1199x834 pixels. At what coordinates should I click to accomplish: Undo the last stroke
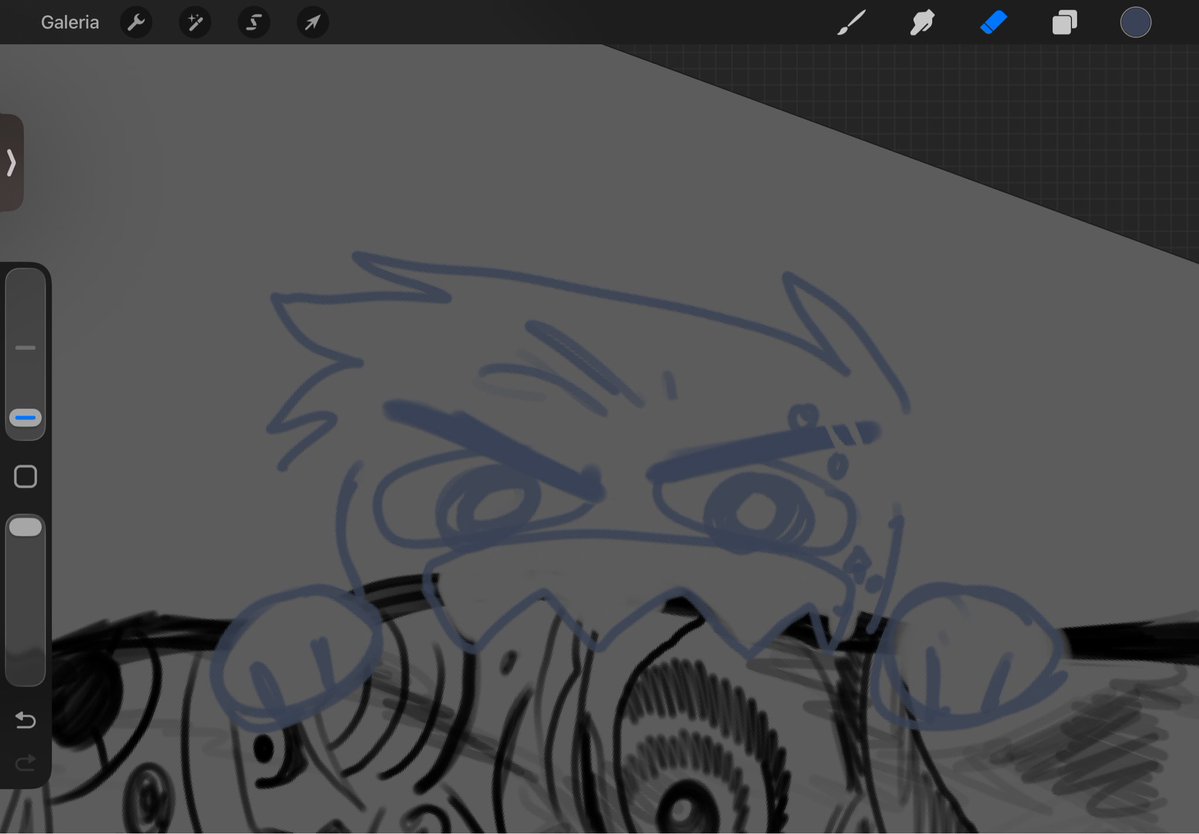[x=25, y=719]
